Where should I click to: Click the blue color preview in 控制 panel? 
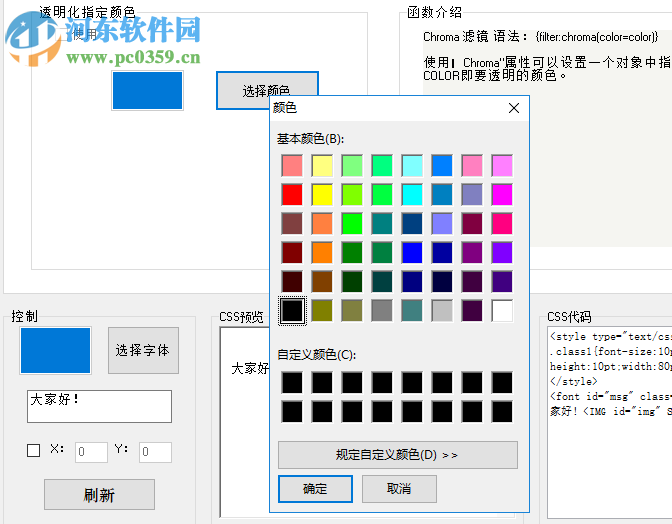coord(56,350)
